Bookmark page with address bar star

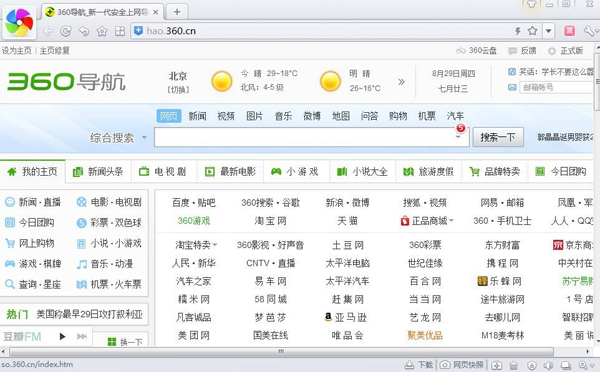tap(532, 31)
